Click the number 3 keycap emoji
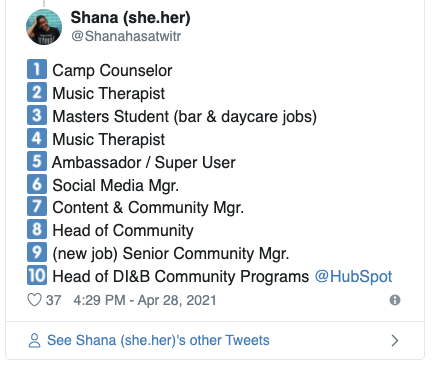Screen dimensions: 433x367 point(37,115)
